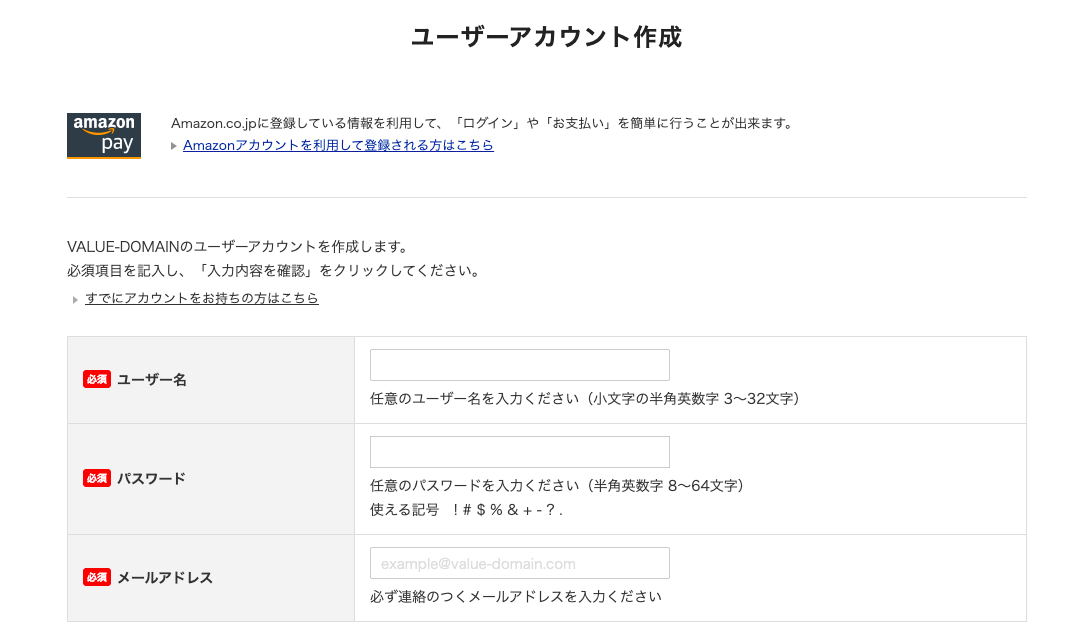
Task: Focus the パスワード input box
Action: [519, 452]
